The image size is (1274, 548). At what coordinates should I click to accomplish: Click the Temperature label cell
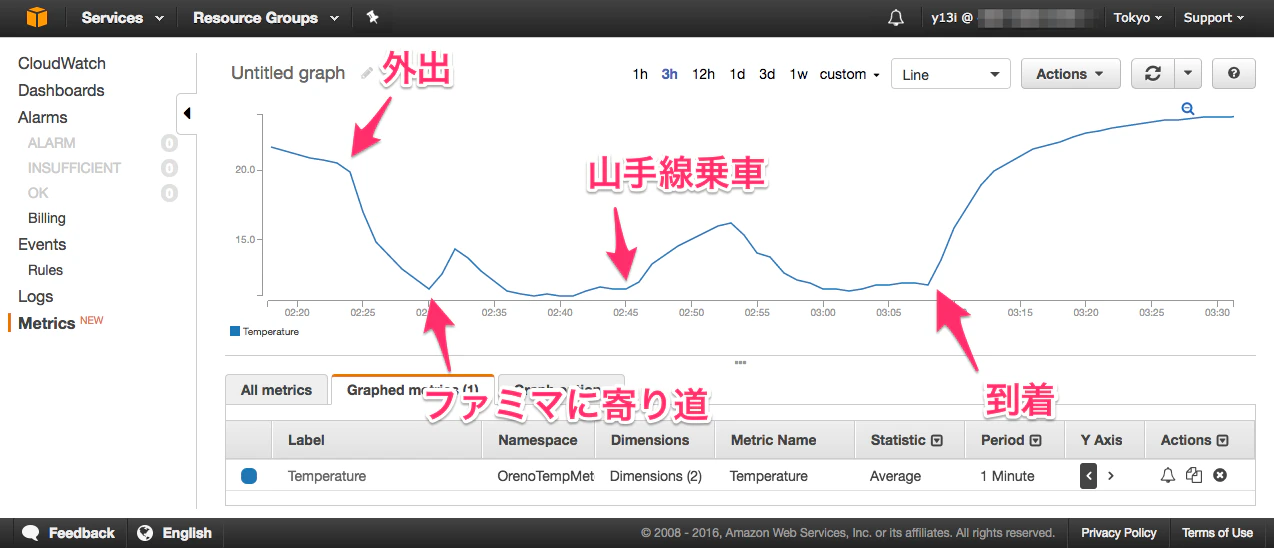tap(327, 476)
